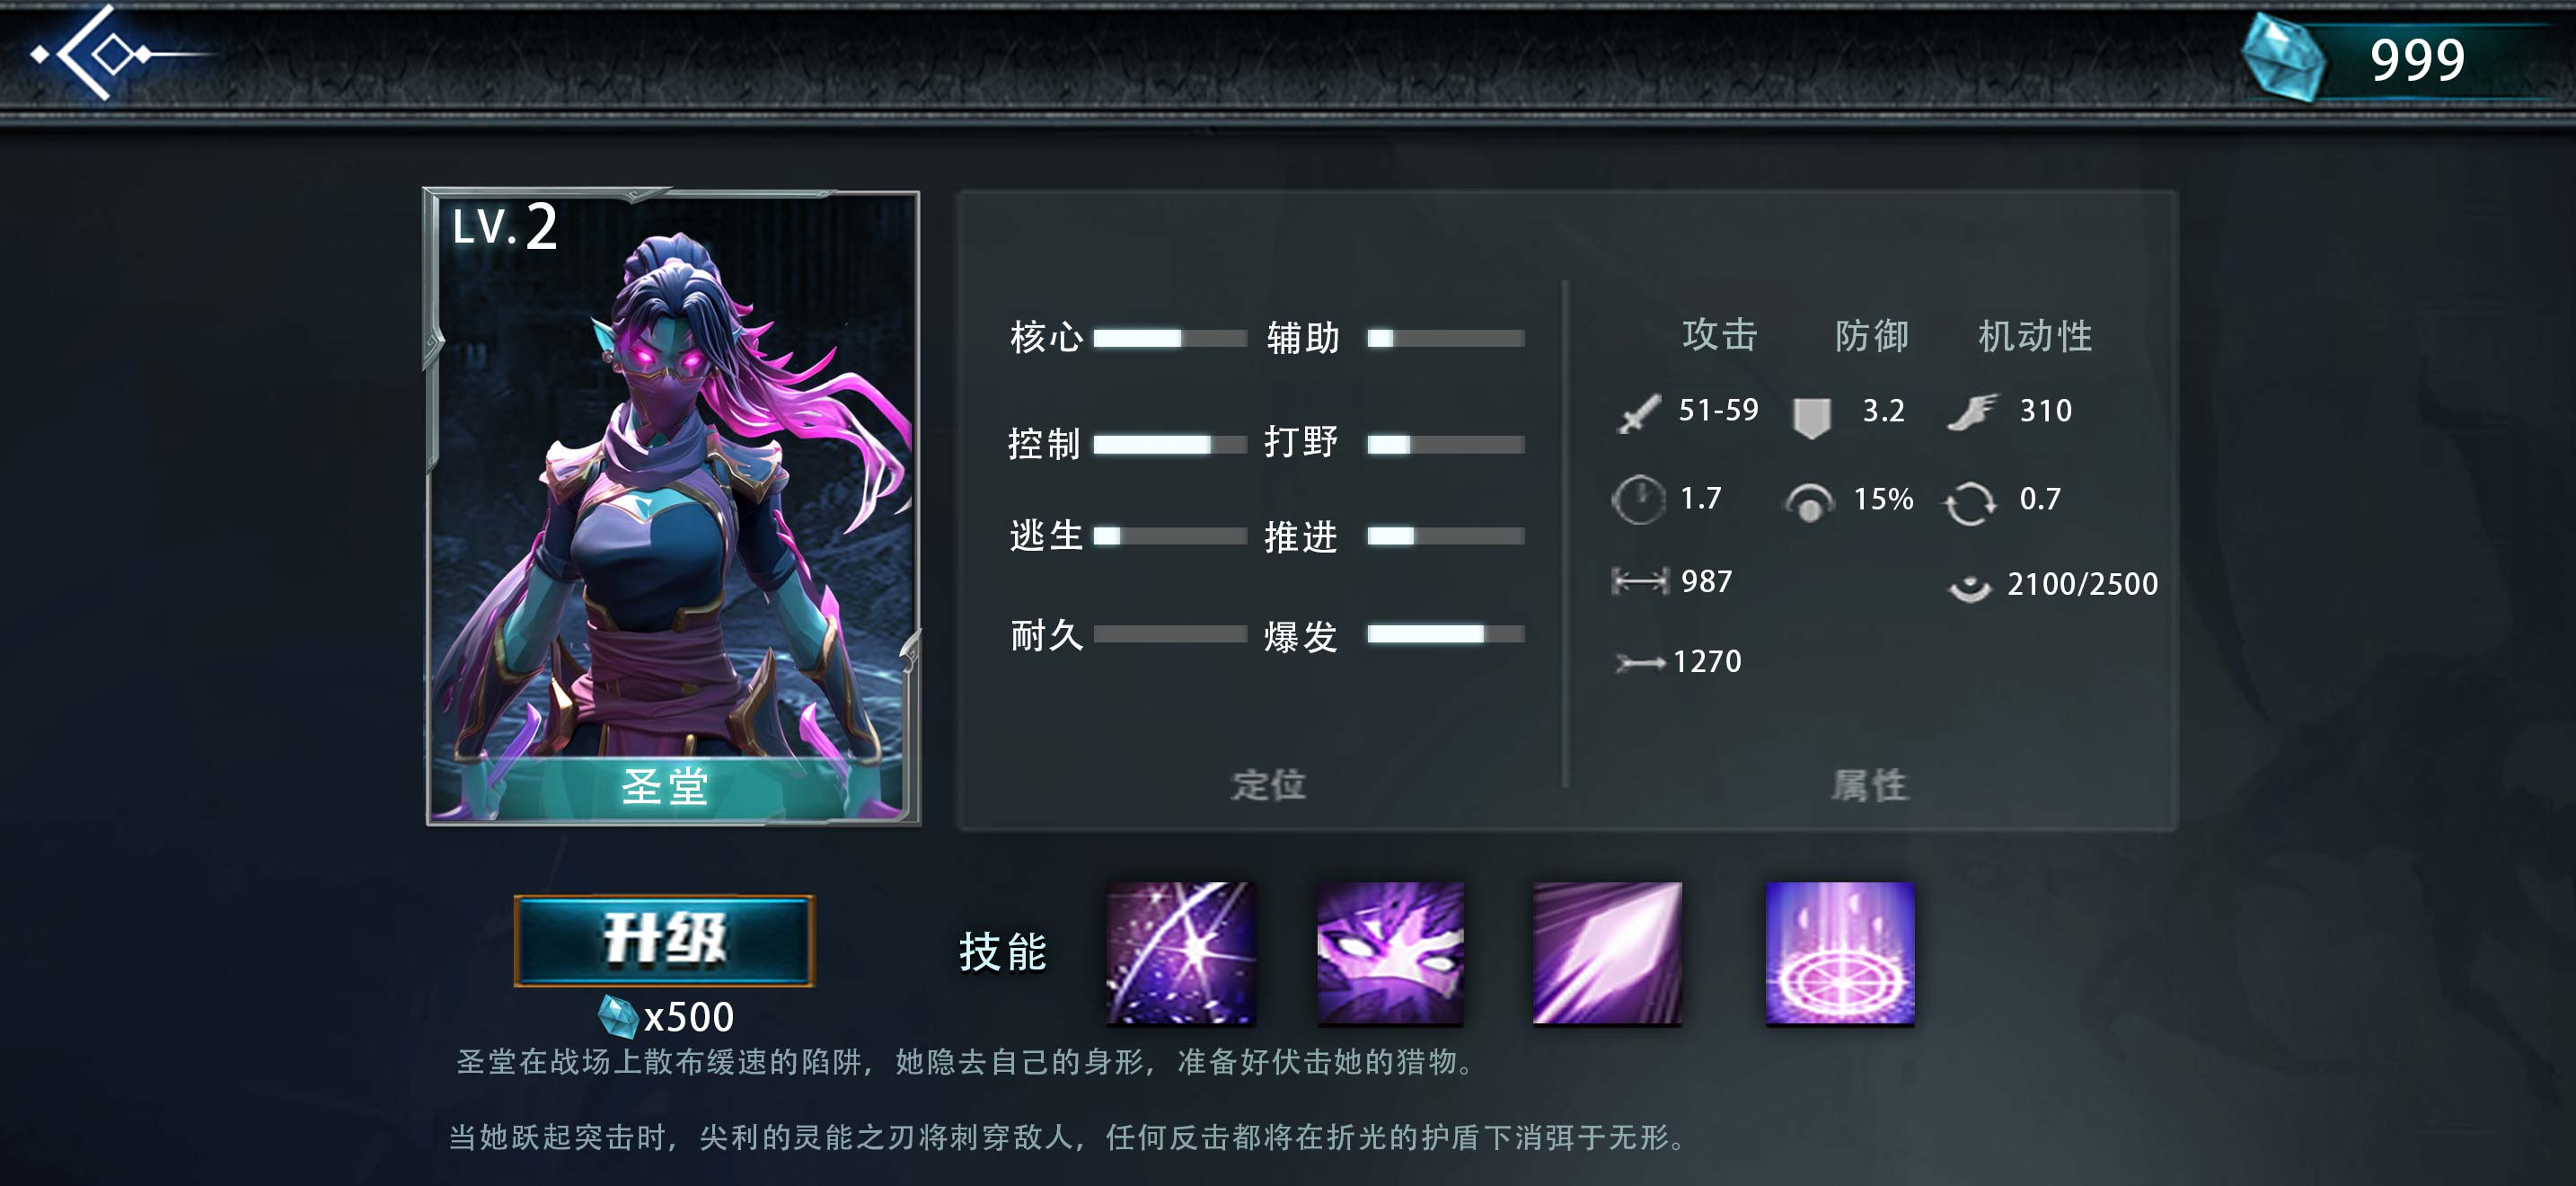The width and height of the screenshot is (2576, 1186).
Task: Click the 升级 upgrade button
Action: [x=664, y=940]
